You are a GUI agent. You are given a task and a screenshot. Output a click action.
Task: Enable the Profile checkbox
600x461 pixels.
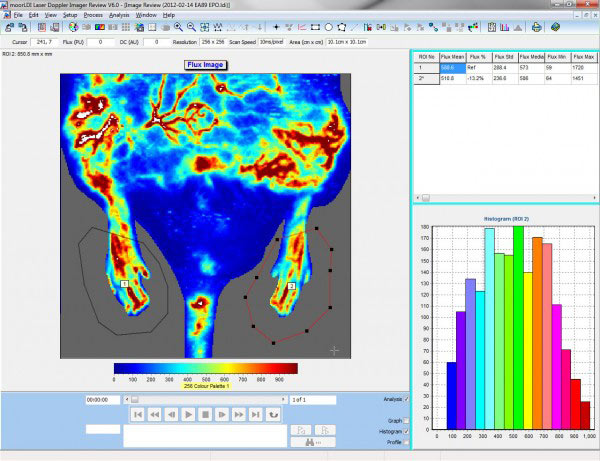pyautogui.click(x=408, y=441)
